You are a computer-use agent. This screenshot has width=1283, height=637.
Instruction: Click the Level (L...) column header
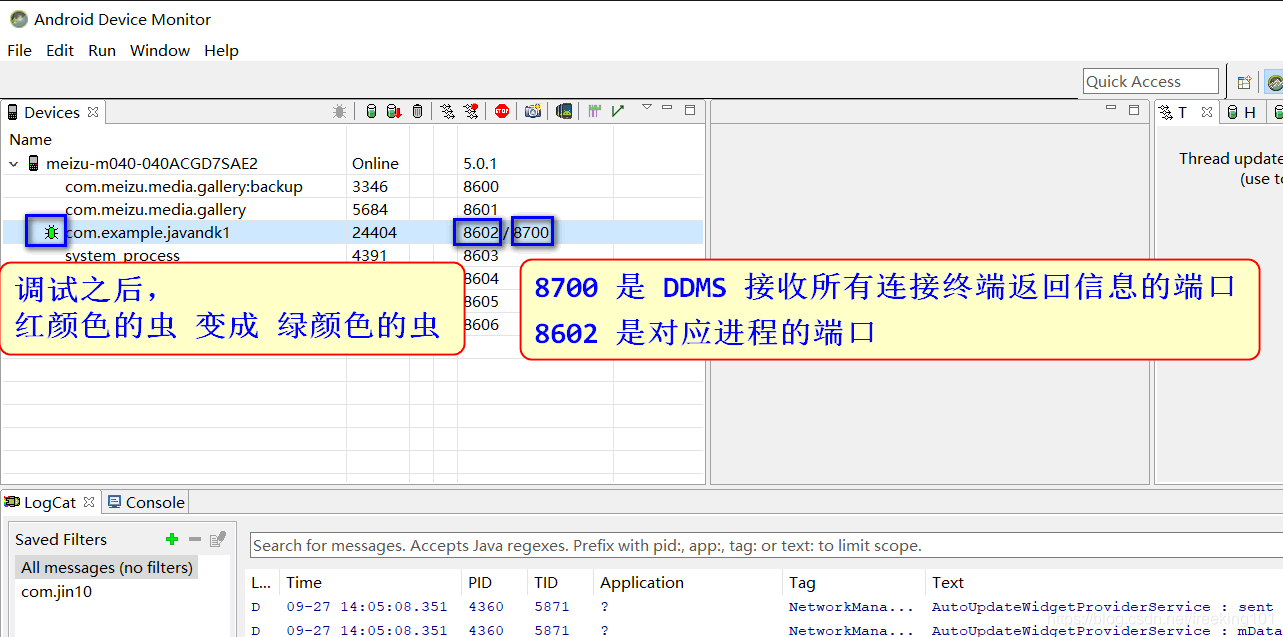260,582
